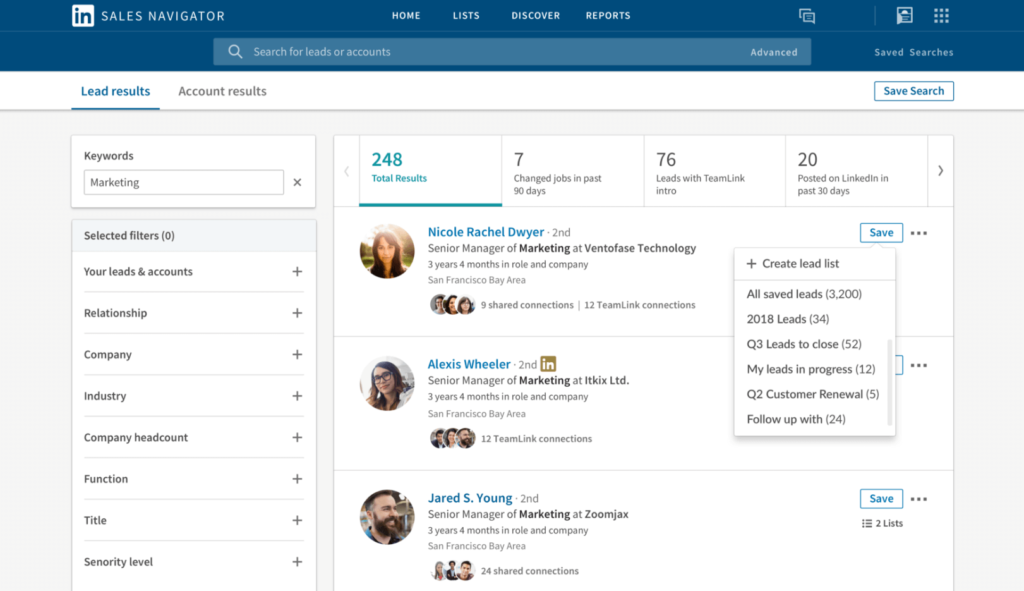Show next result stats with right chevron
Screen dimensions: 1024x591
940,171
